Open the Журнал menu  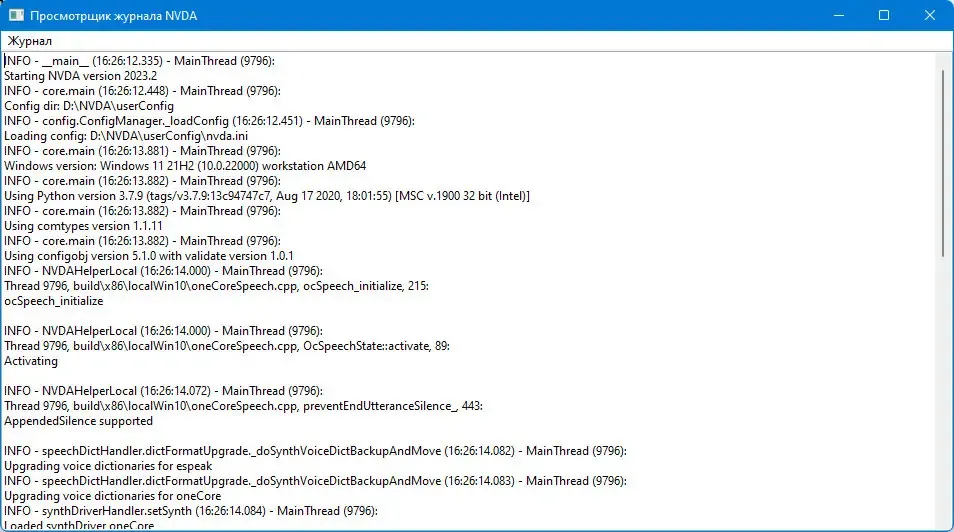coord(29,41)
